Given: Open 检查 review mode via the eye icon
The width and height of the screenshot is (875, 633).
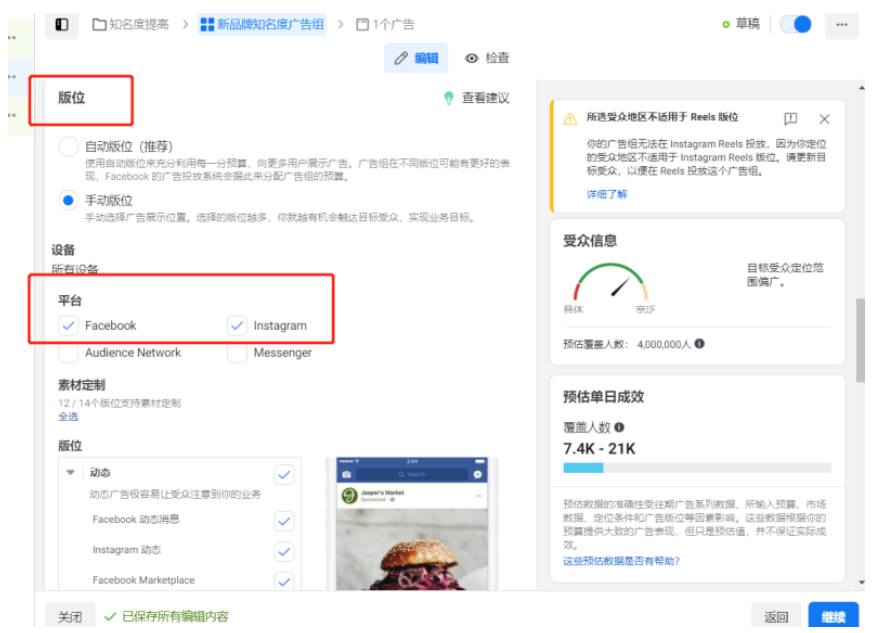Looking at the screenshot, I should [473, 57].
